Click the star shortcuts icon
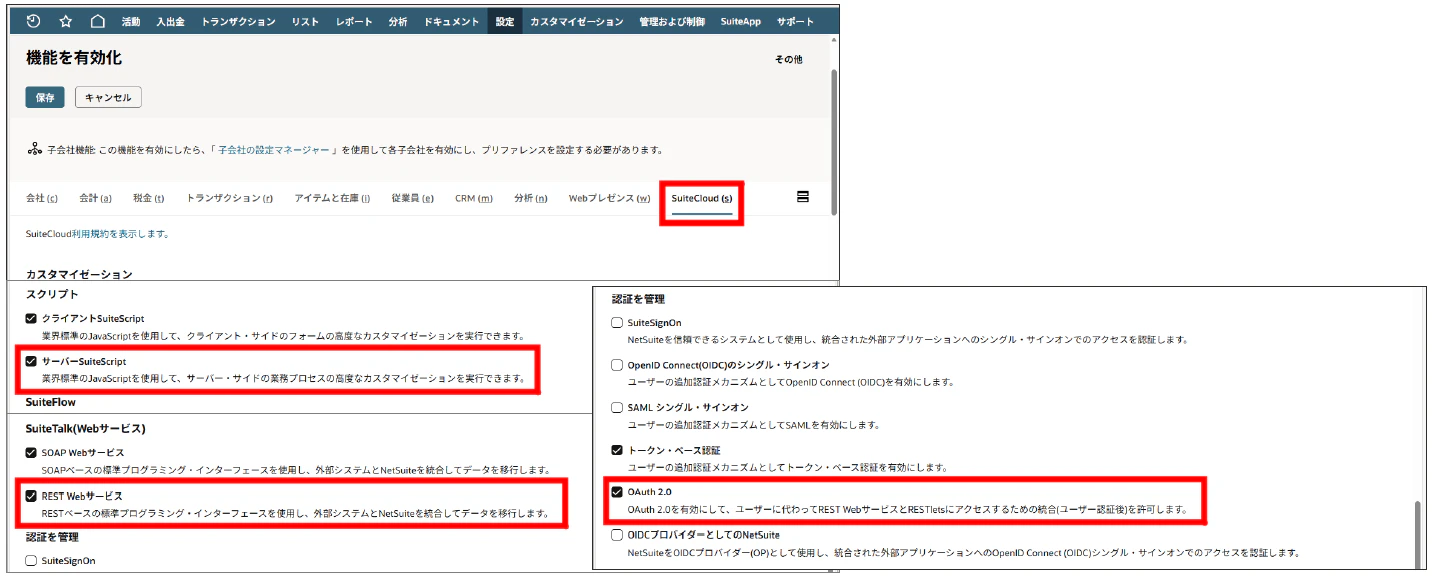The height and width of the screenshot is (587, 1445). click(x=64, y=20)
